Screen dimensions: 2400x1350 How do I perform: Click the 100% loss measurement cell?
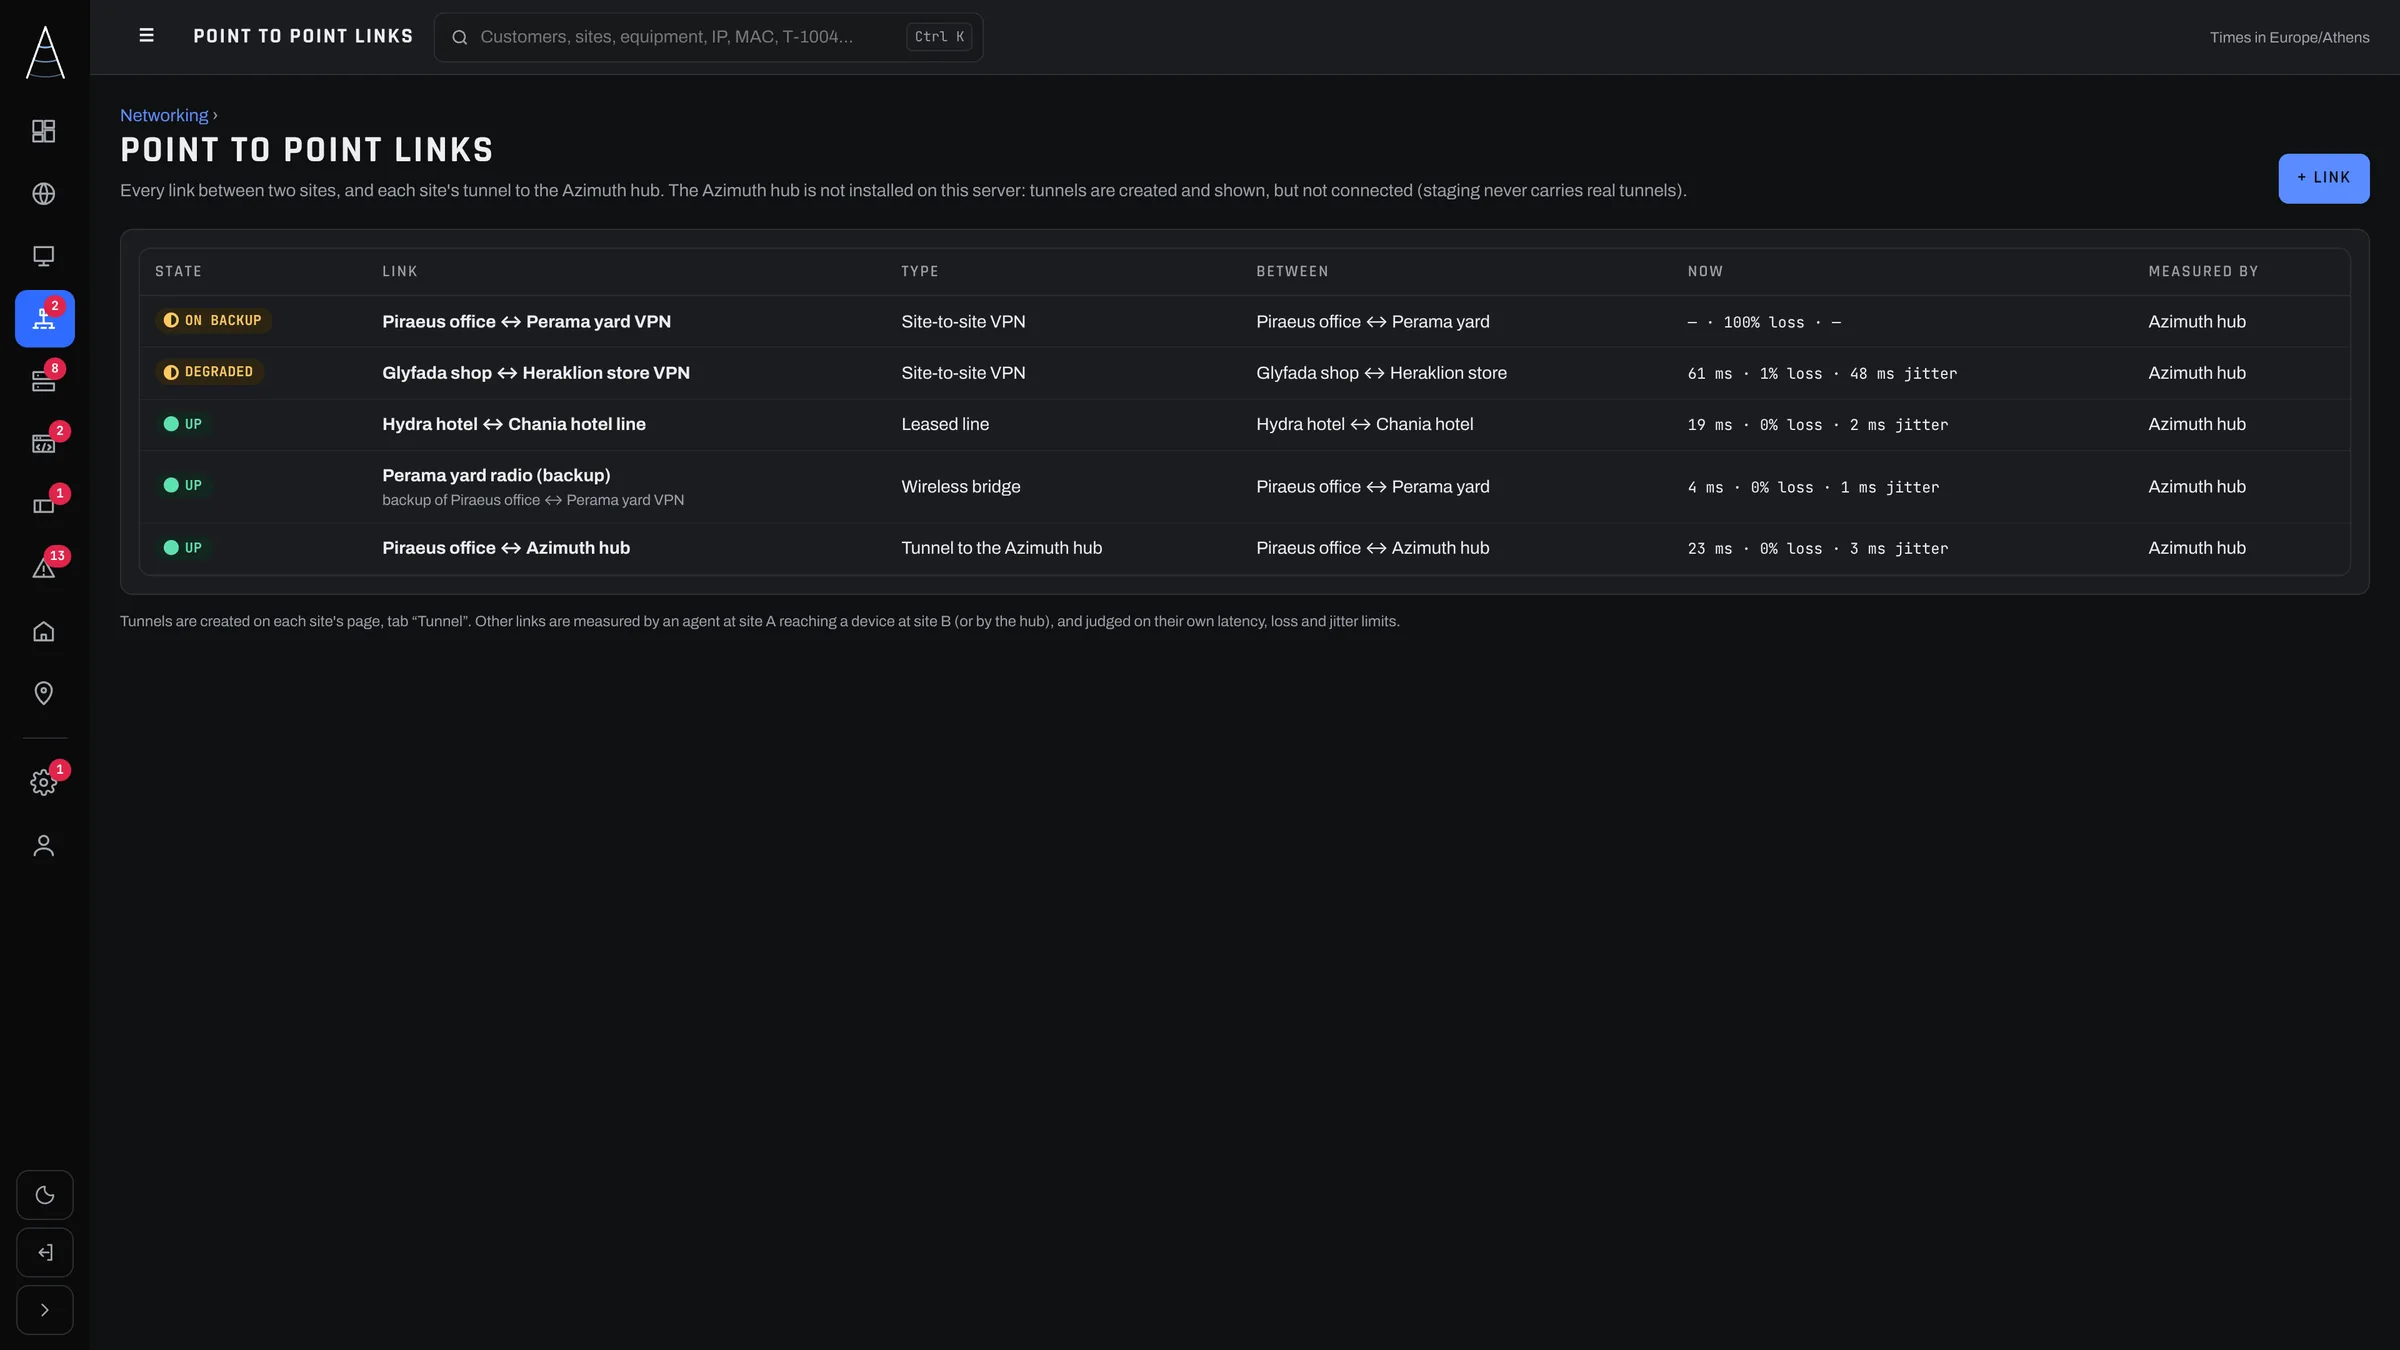(1764, 322)
